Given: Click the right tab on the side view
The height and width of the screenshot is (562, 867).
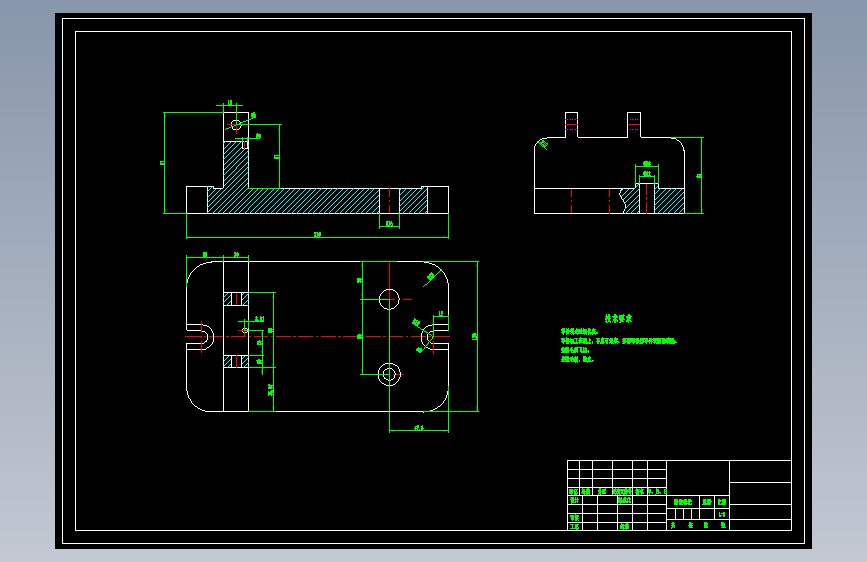Looking at the screenshot, I should point(634,125).
